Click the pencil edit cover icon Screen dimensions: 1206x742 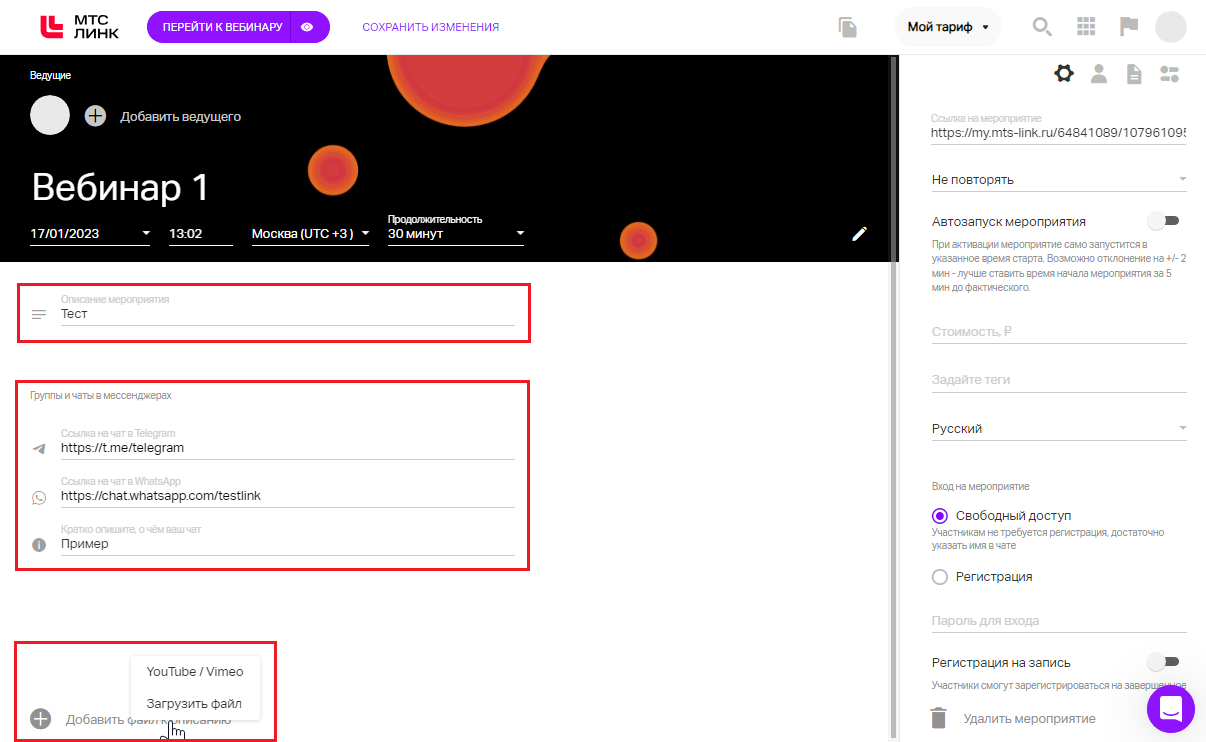(x=859, y=234)
